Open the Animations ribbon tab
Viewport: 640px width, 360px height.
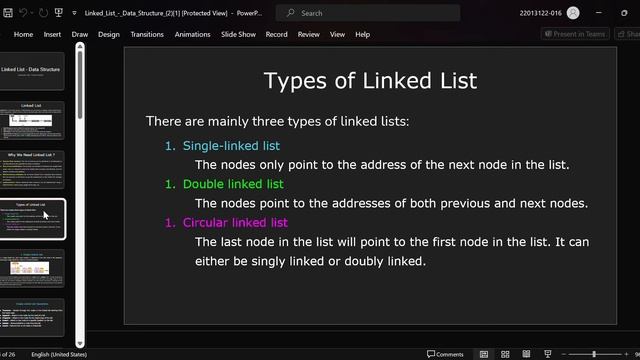point(192,35)
